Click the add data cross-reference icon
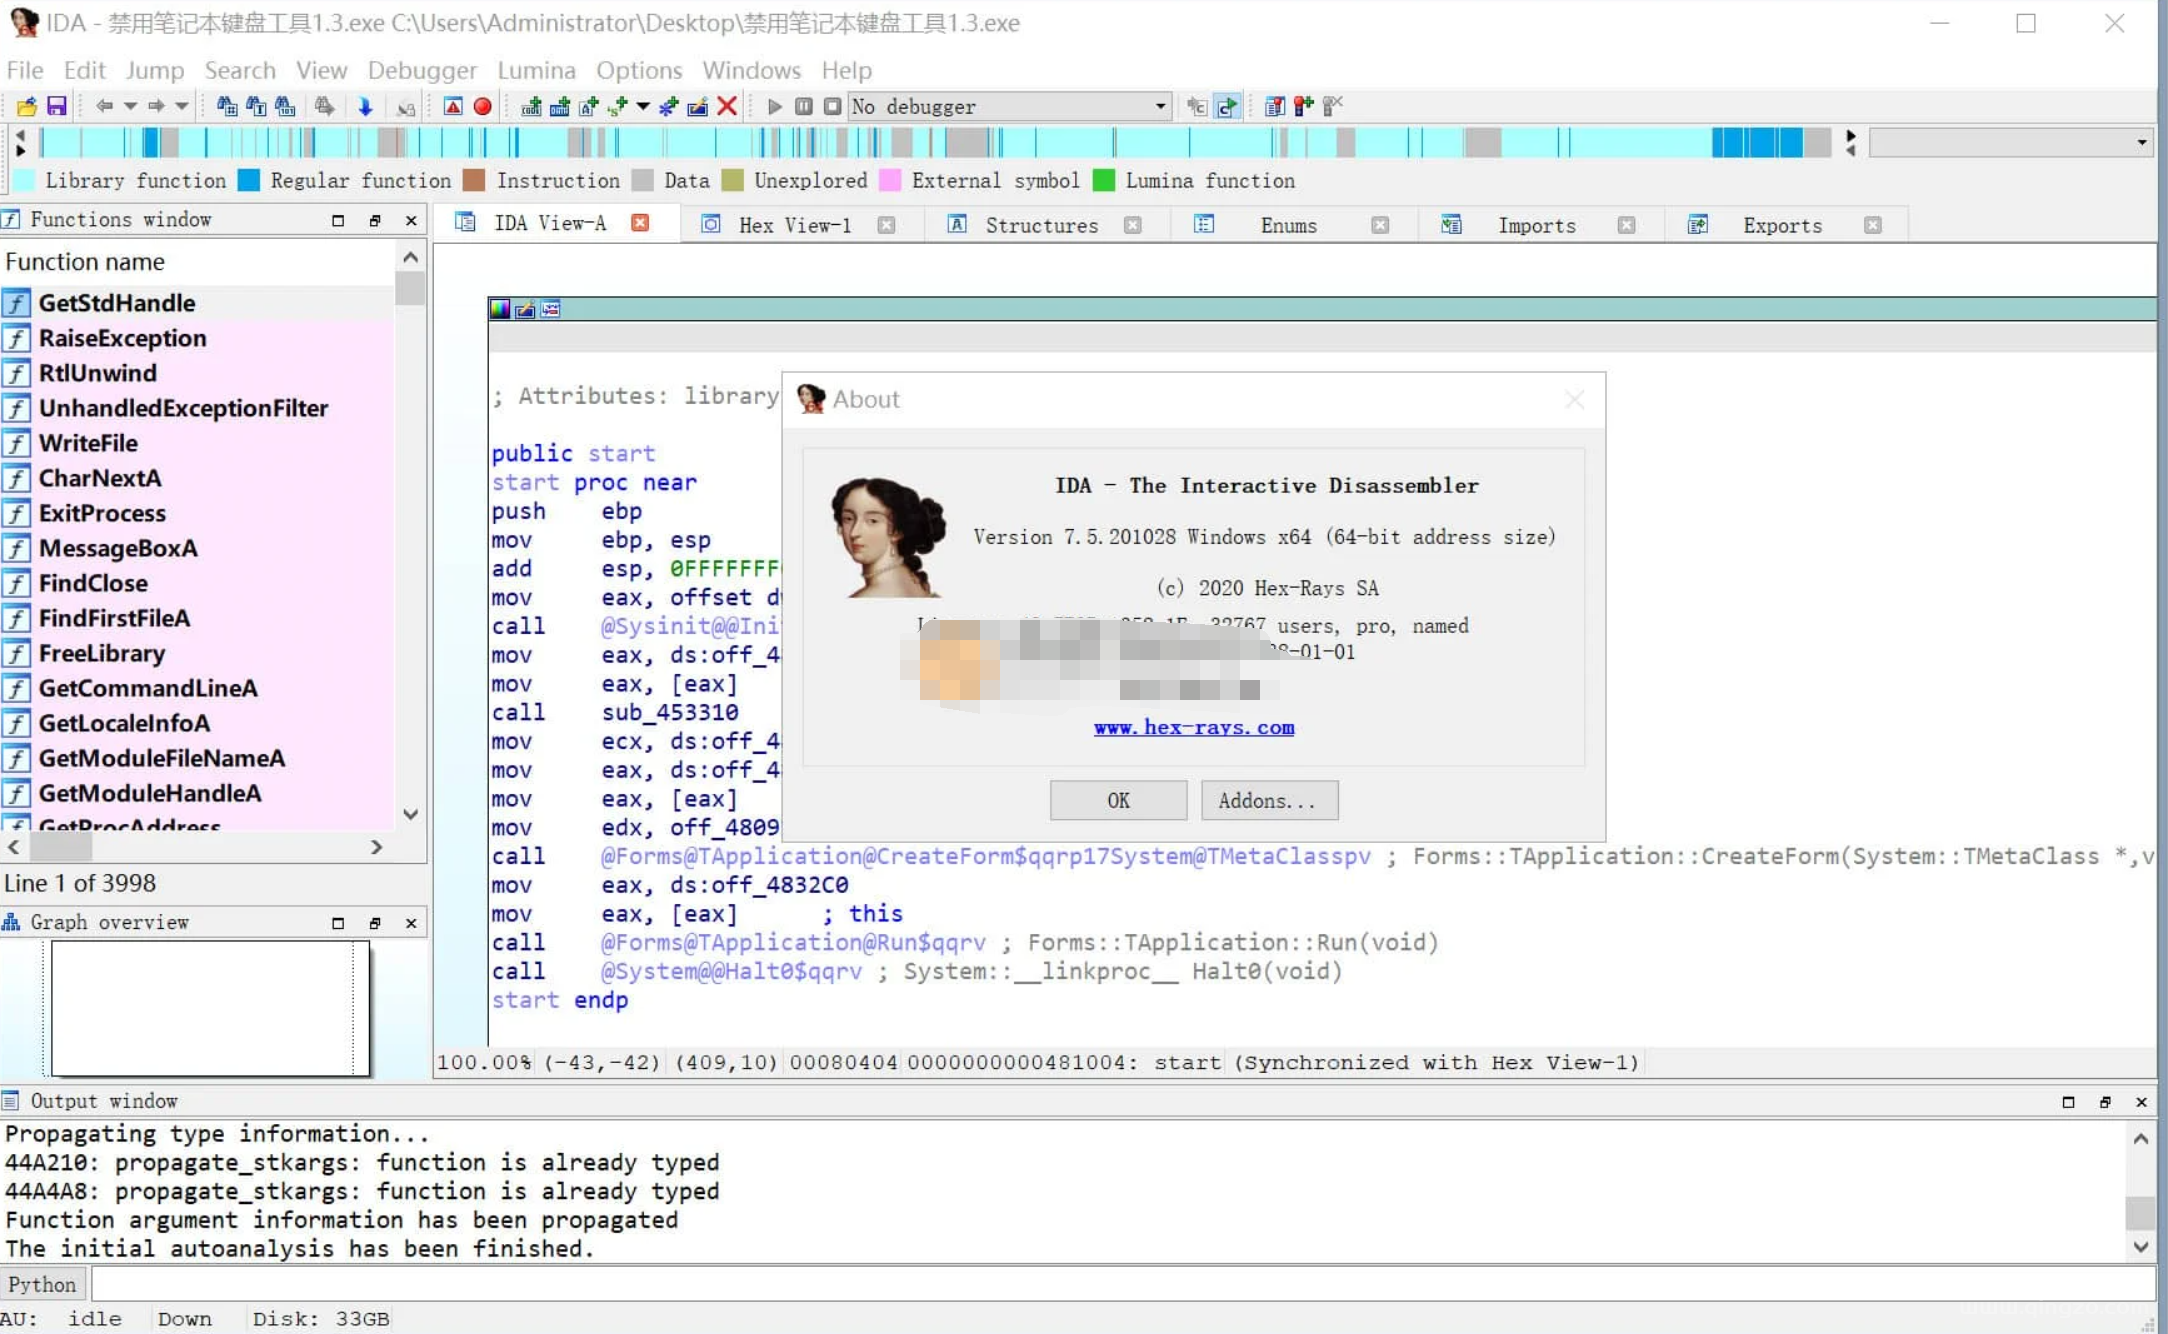The height and width of the screenshot is (1334, 2168). point(560,106)
